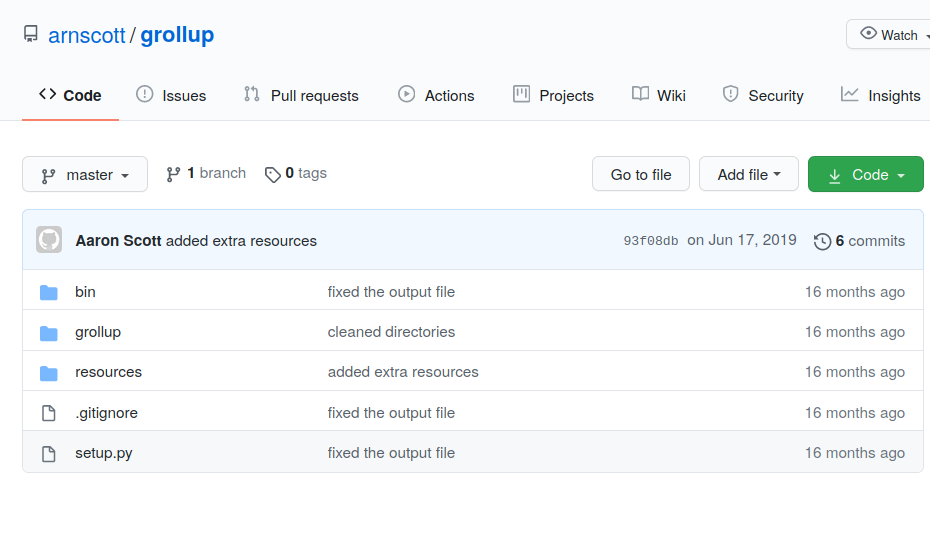Open the Pull requests tab
The height and width of the screenshot is (540, 930).
pyautogui.click(x=301, y=96)
